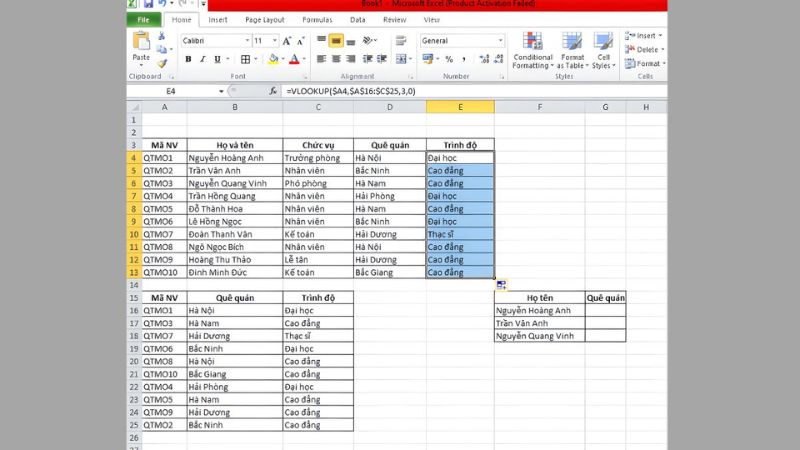
Task: Apply yellow Fill Color bucket
Action: coord(273,59)
